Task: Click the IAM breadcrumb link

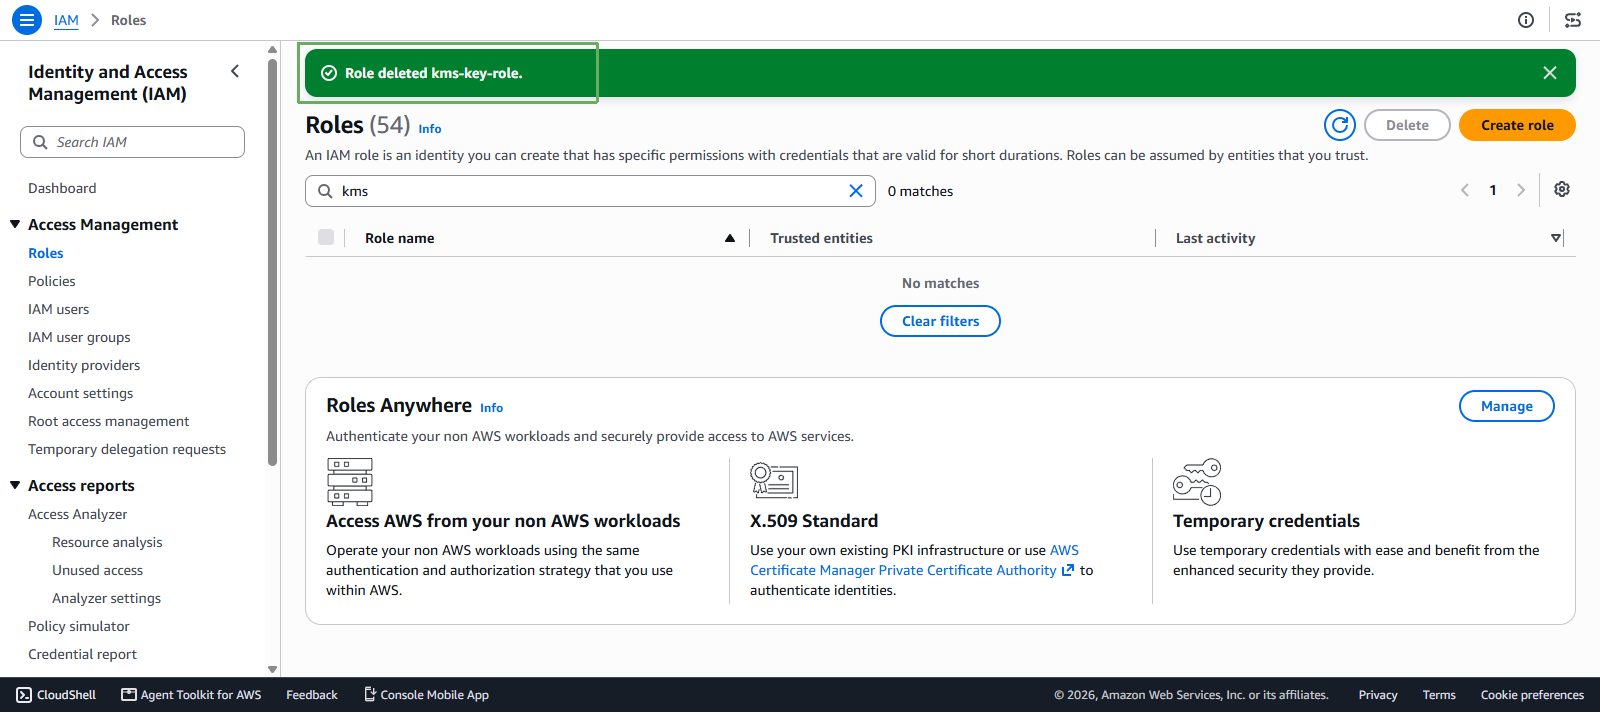Action: tap(66, 20)
